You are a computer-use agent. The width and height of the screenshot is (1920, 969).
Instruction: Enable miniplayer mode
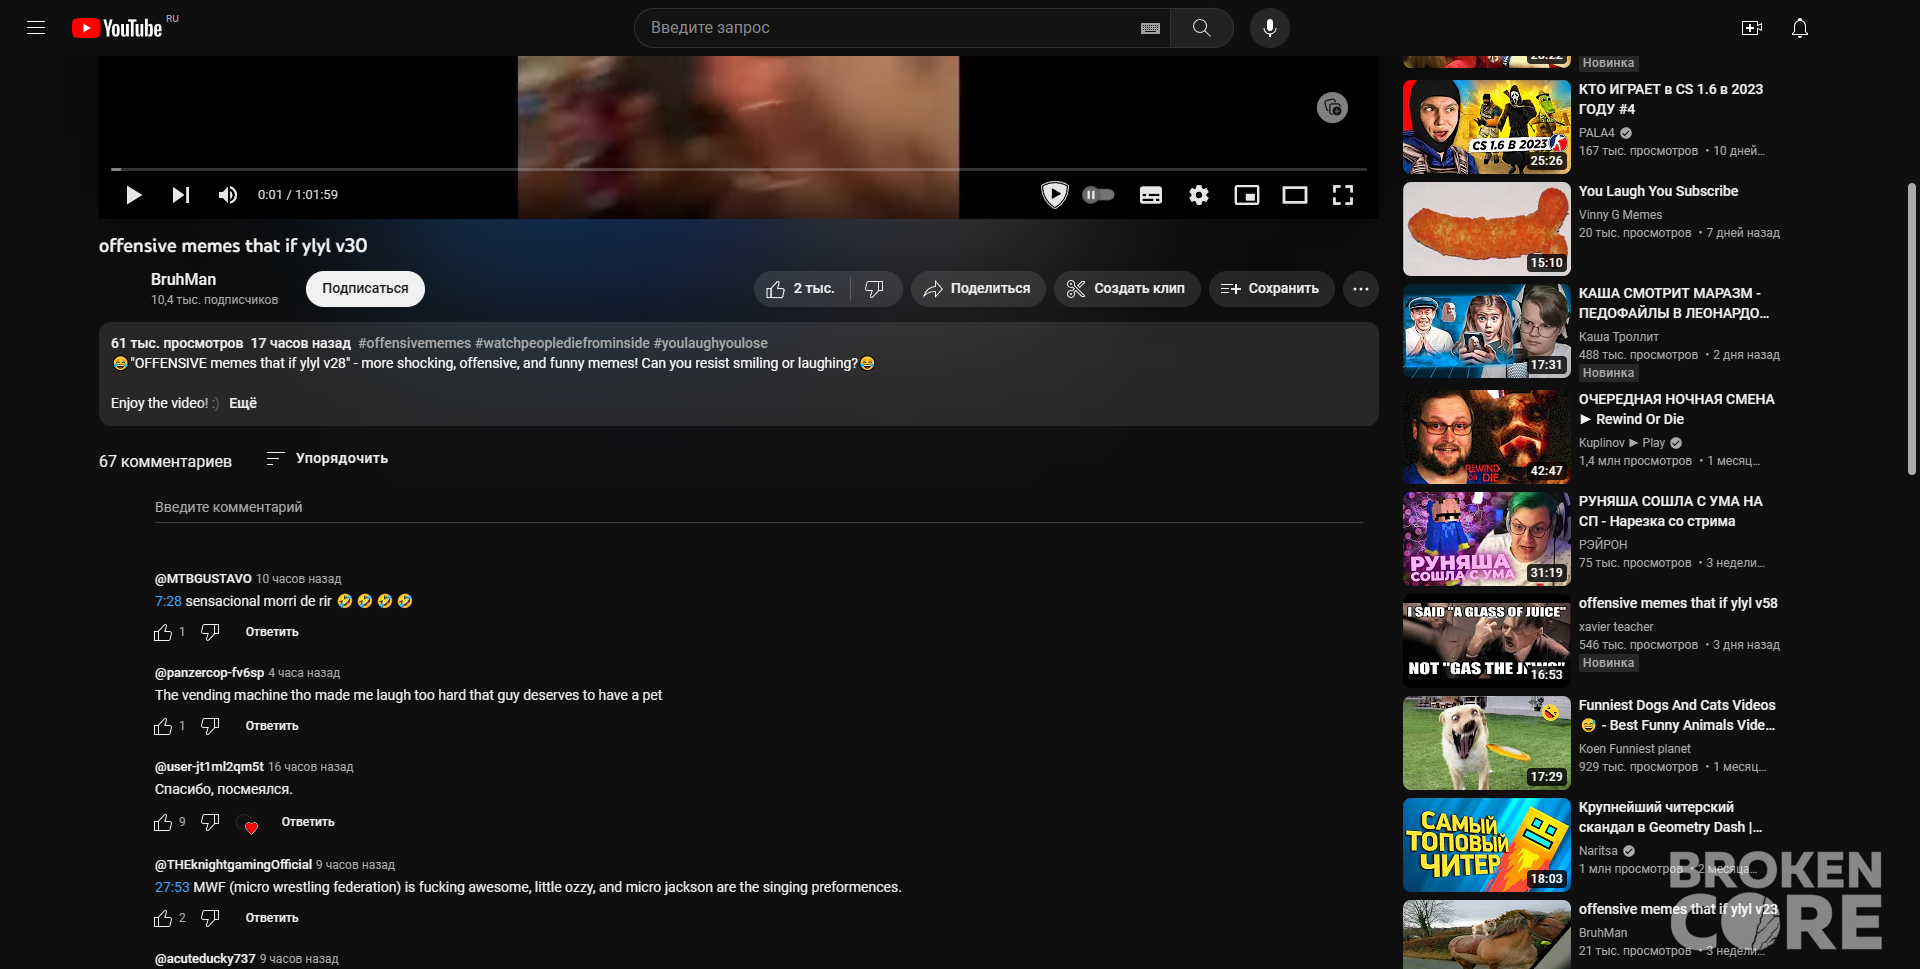(x=1247, y=195)
